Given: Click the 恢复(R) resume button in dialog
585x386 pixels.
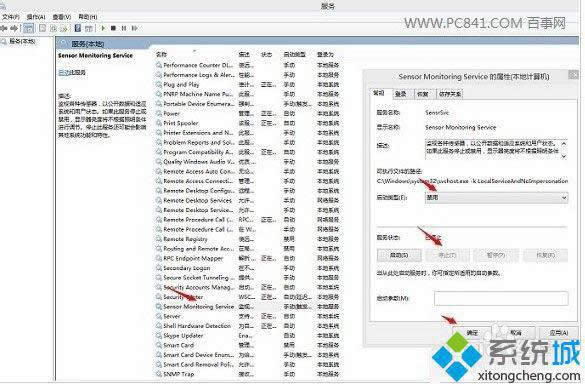Looking at the screenshot, I should coord(546,255).
